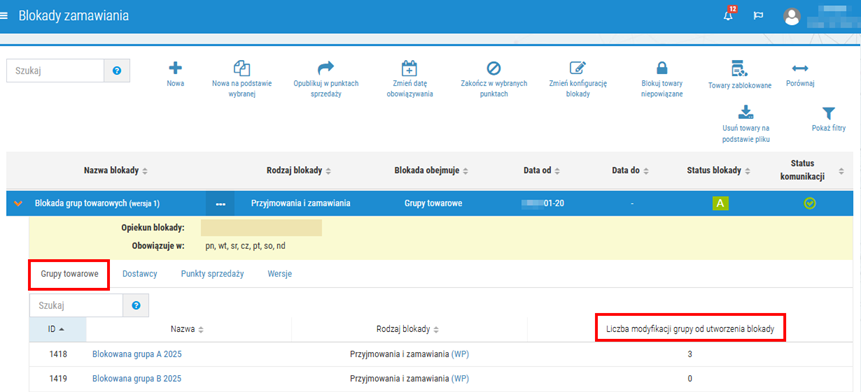The image size is (861, 392).
Task: Click green communication status check icon
Action: 809,203
